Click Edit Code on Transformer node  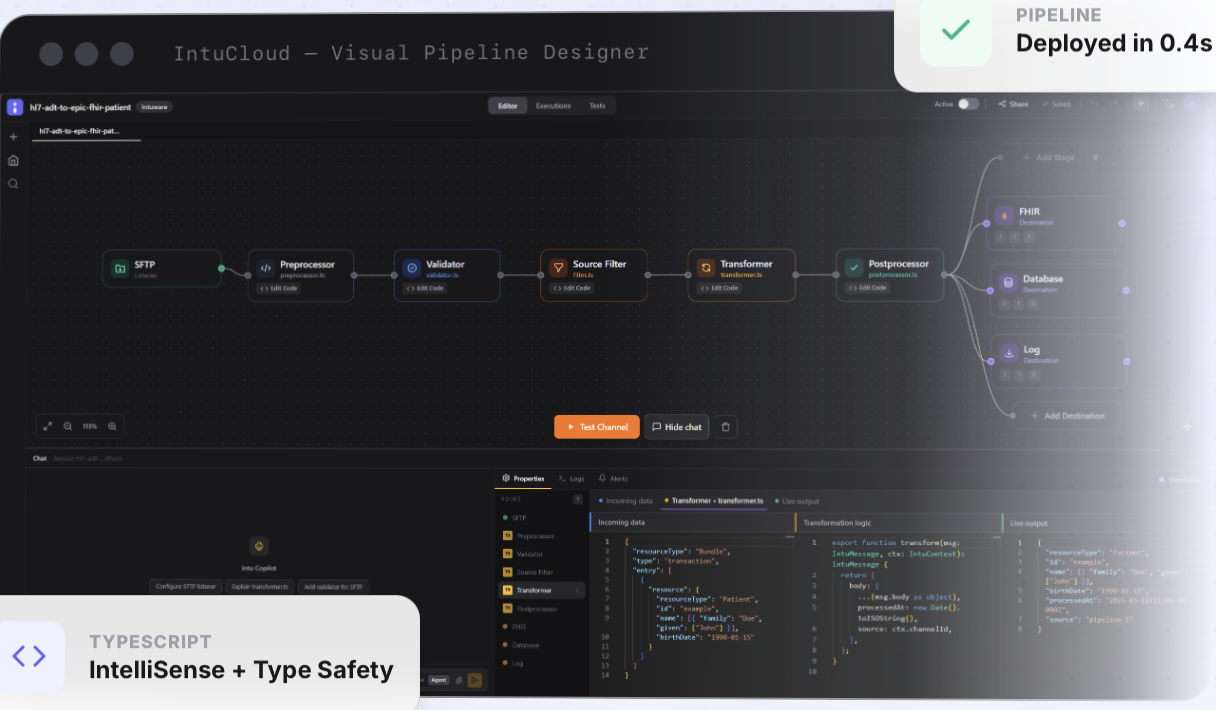(x=717, y=288)
